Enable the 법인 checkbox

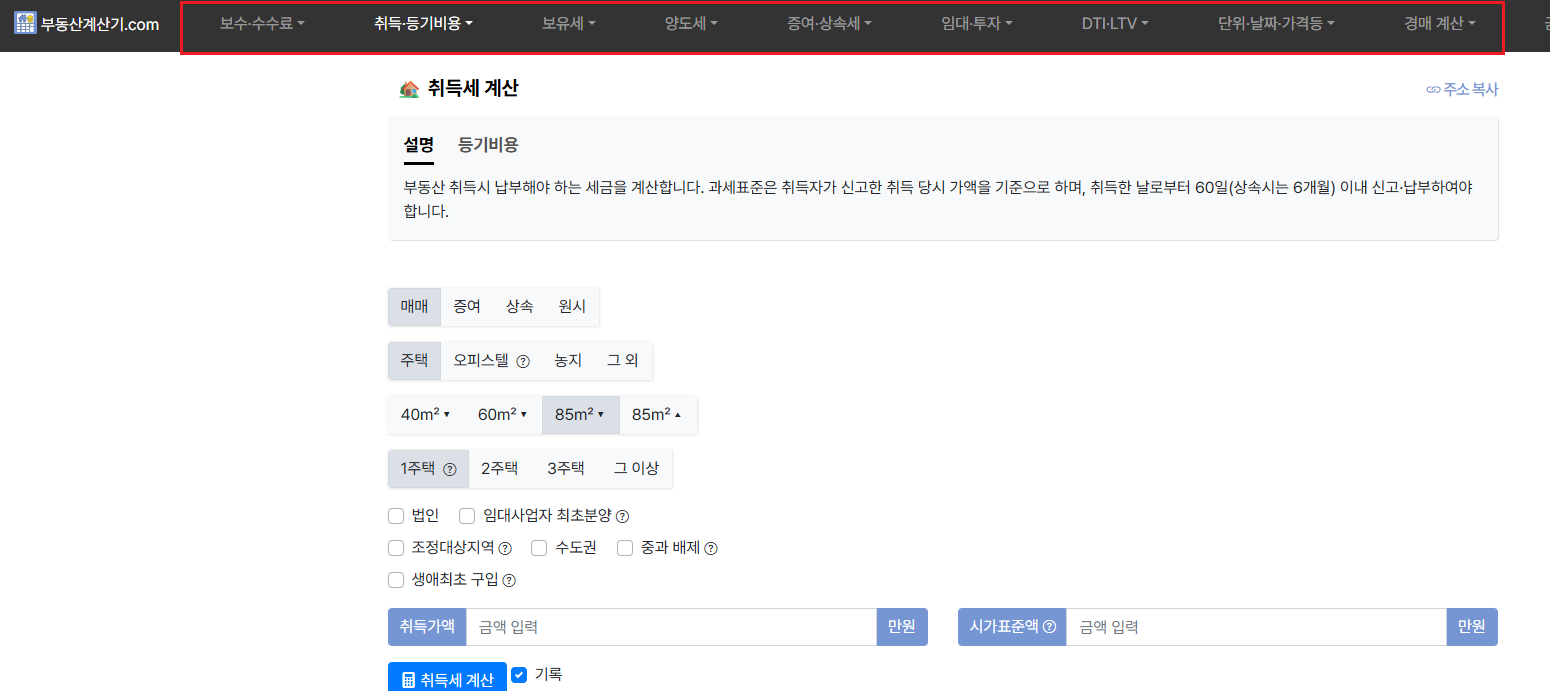coord(396,515)
